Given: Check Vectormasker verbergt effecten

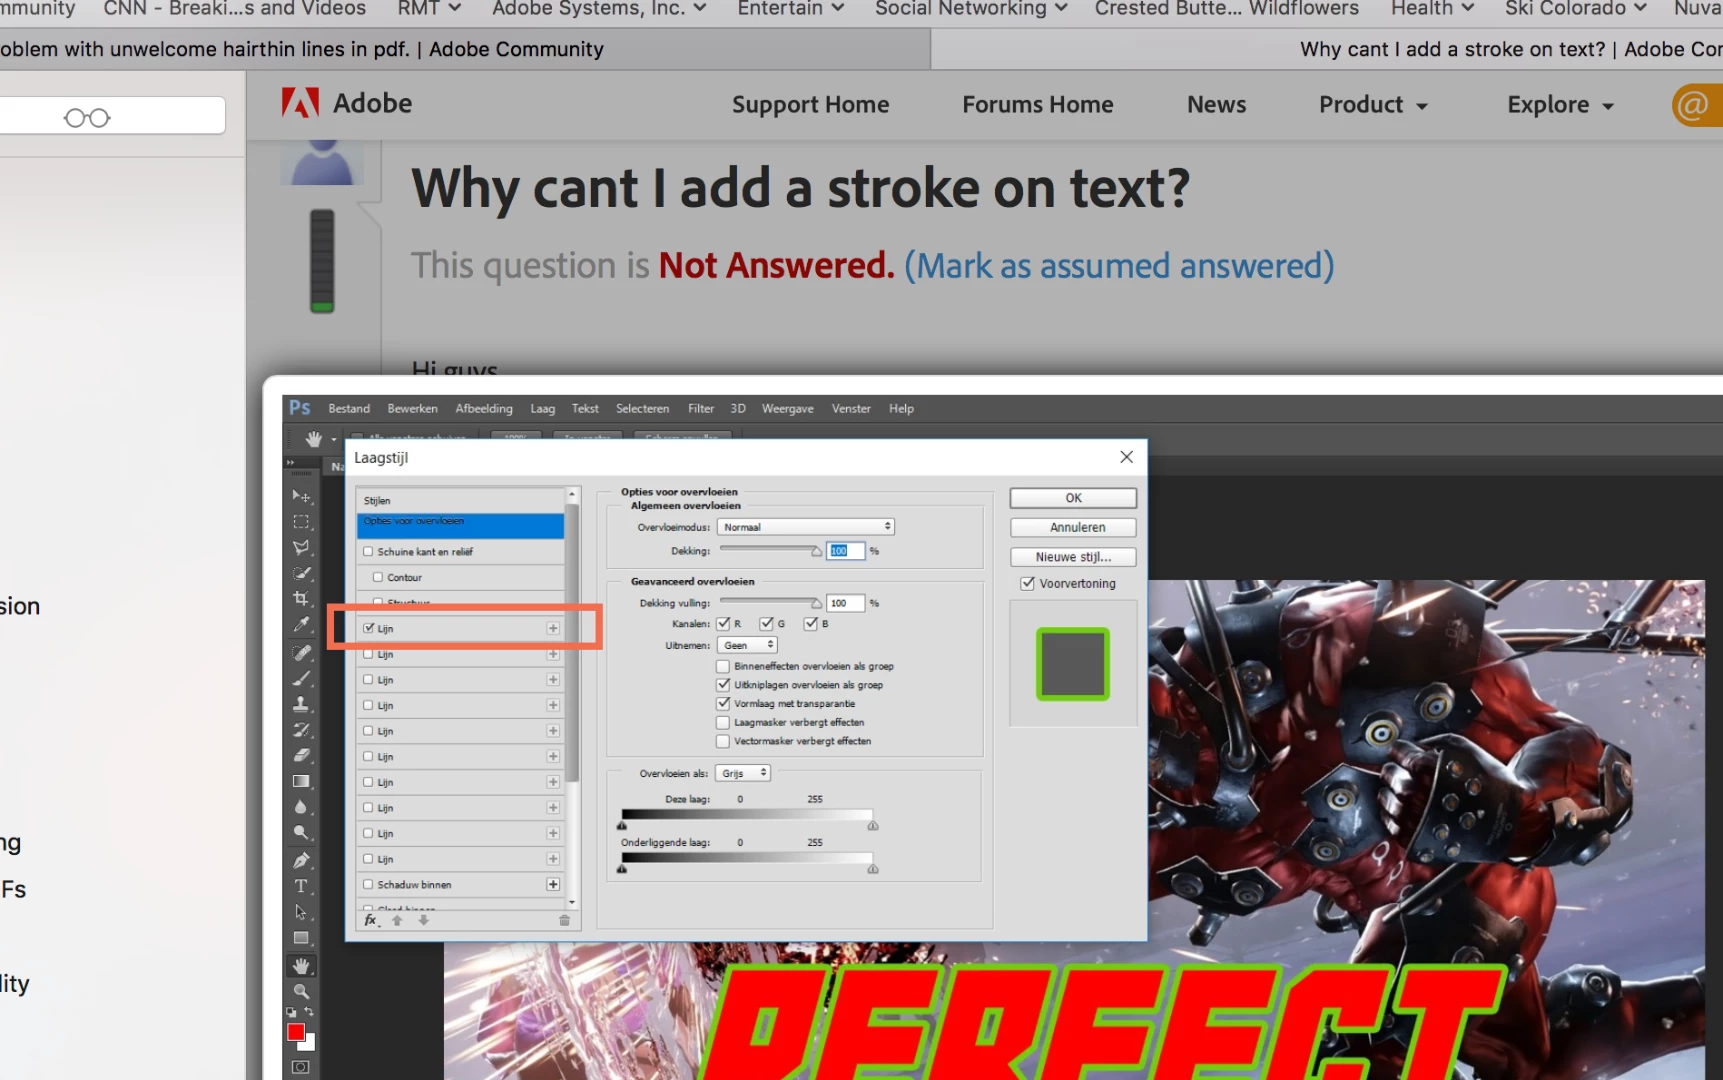Looking at the screenshot, I should [723, 741].
